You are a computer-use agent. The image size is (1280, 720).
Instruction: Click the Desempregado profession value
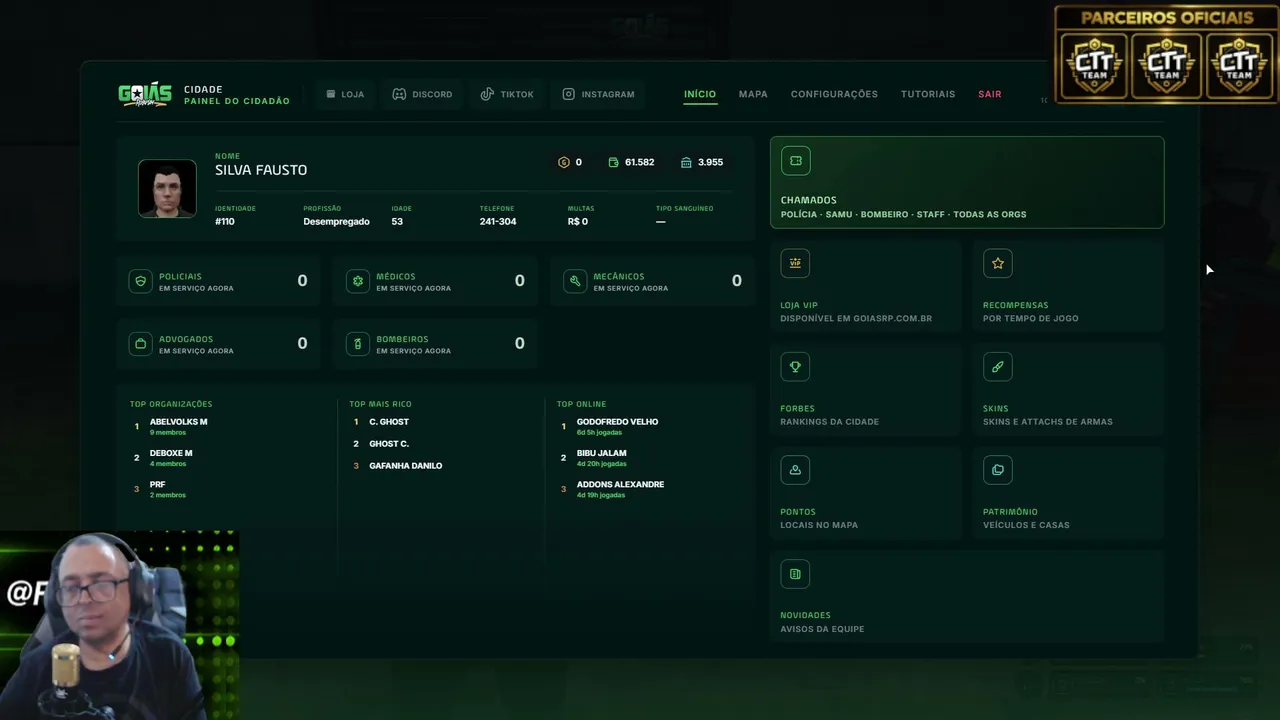(336, 221)
